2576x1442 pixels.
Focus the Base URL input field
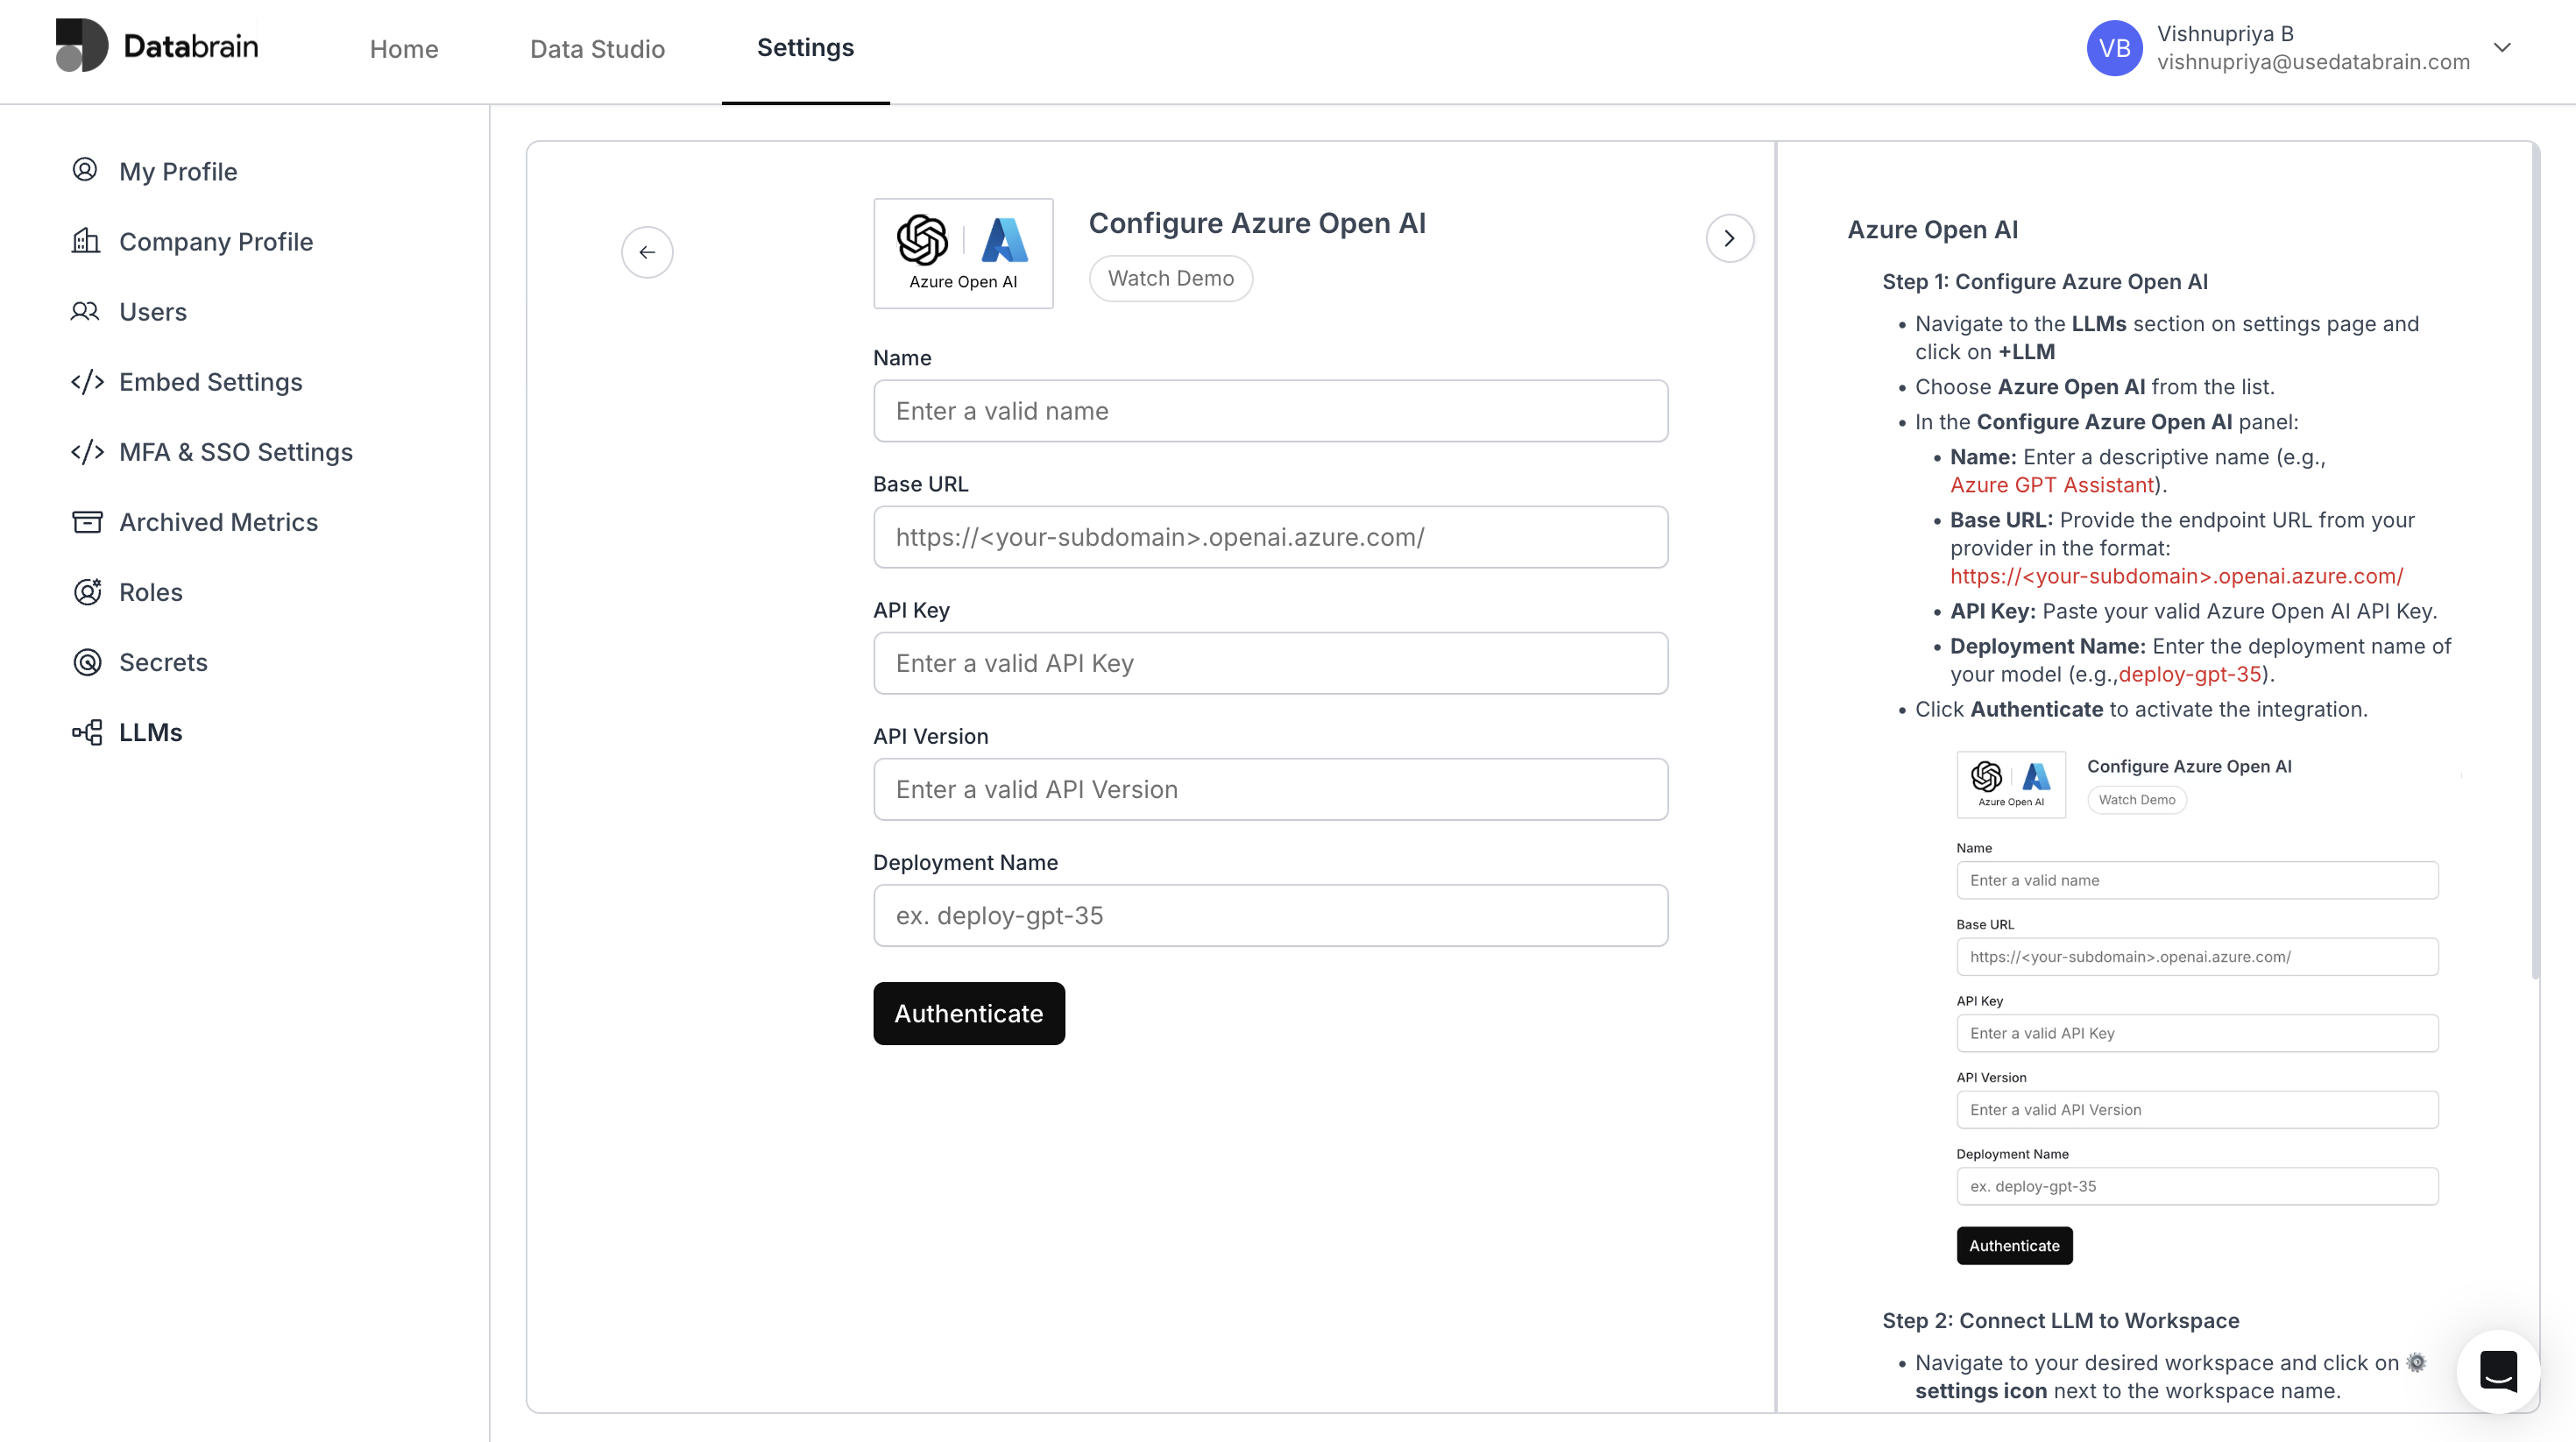pyautogui.click(x=1270, y=537)
